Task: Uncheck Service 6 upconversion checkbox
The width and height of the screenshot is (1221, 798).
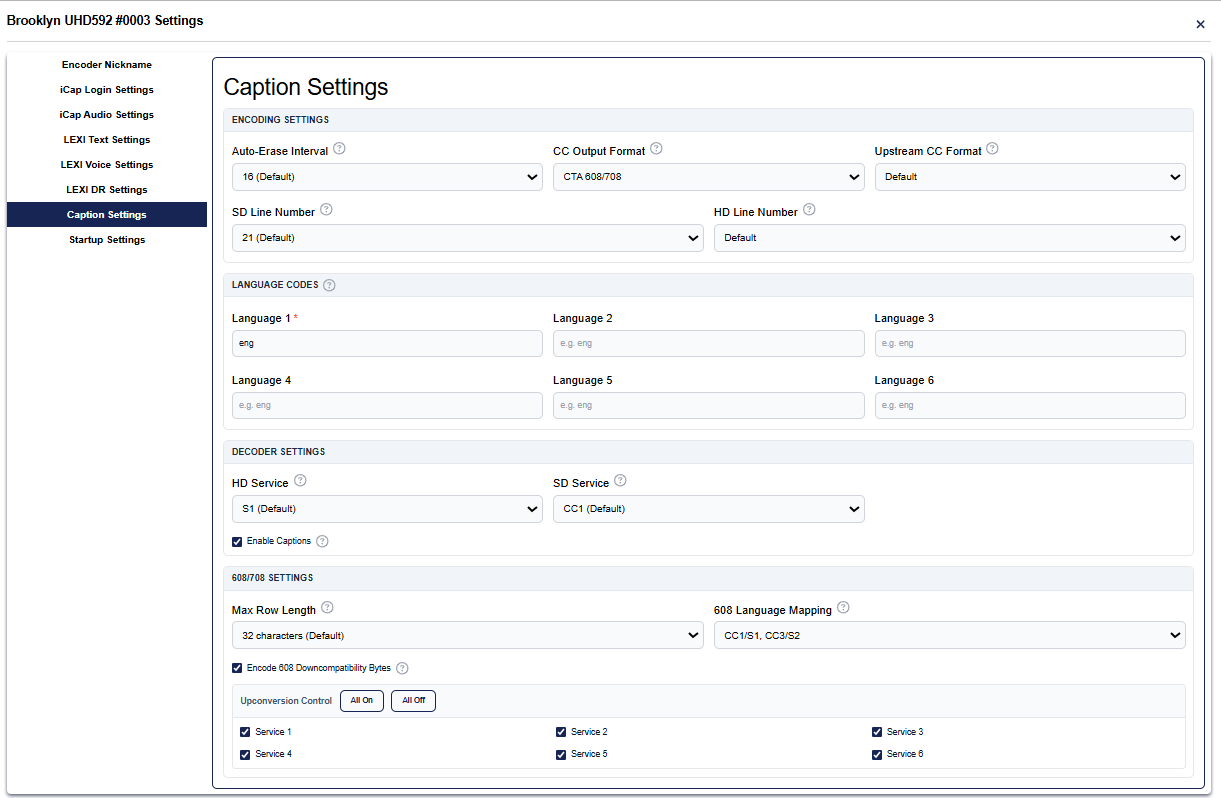Action: click(x=877, y=754)
